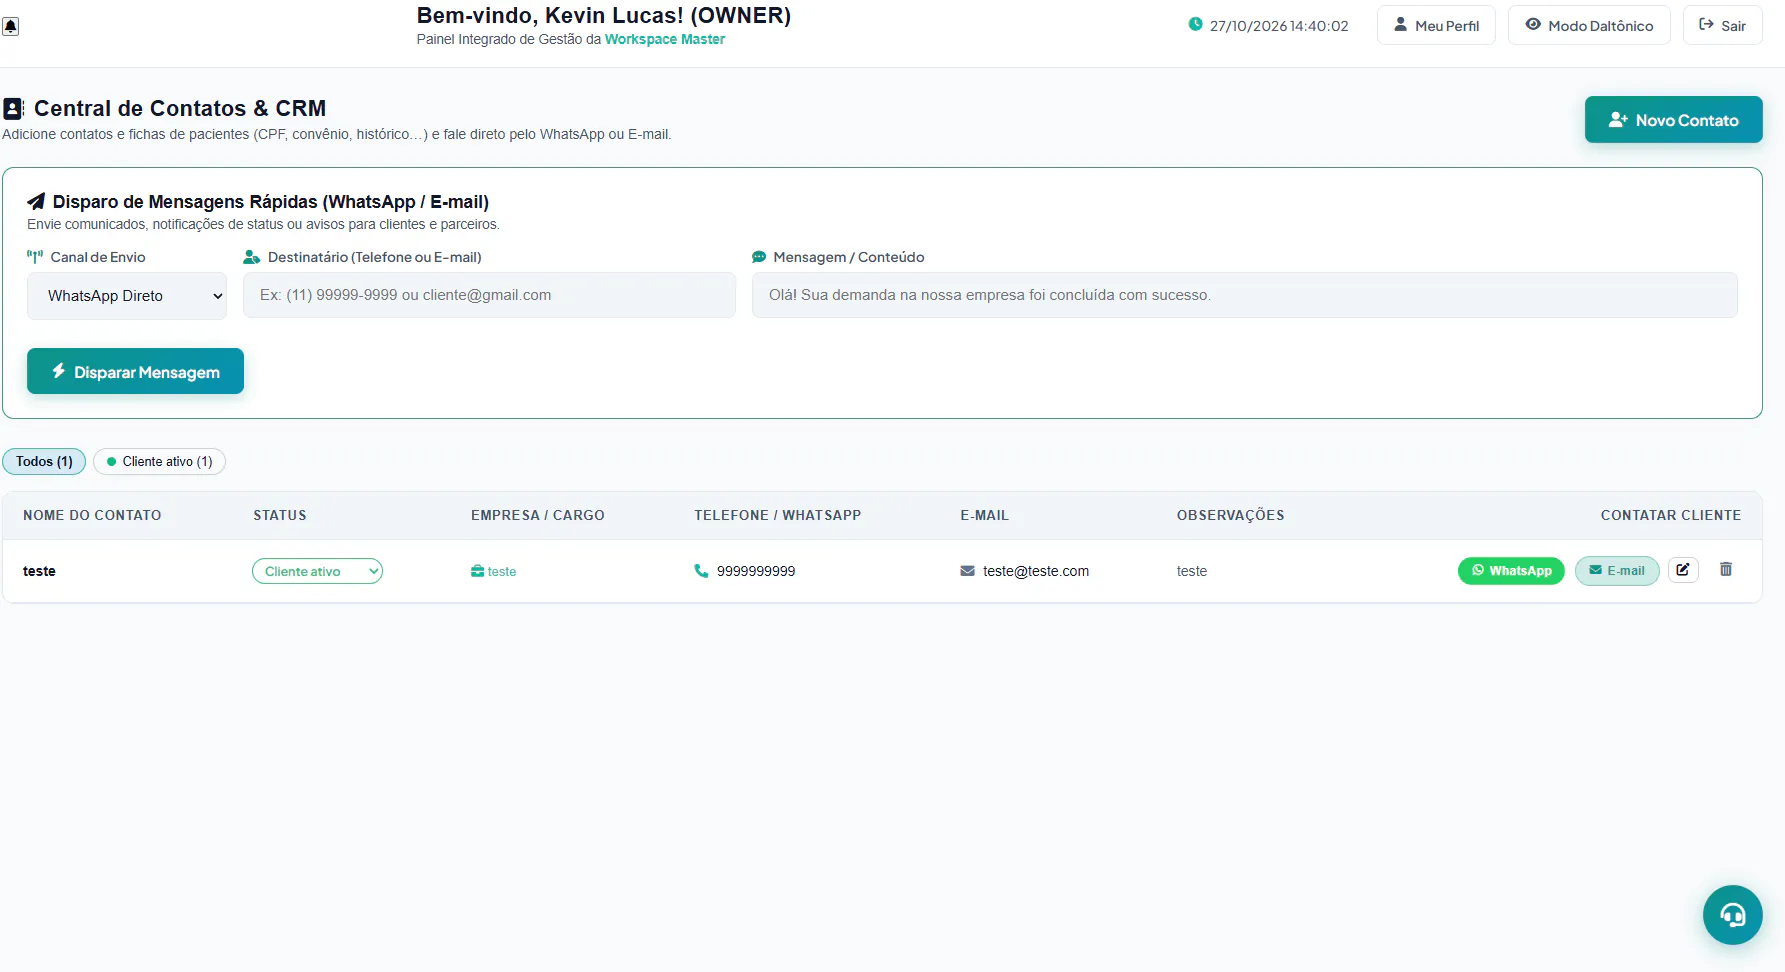1785x972 pixels.
Task: Click the teste@teste.com email cell
Action: coord(1036,571)
